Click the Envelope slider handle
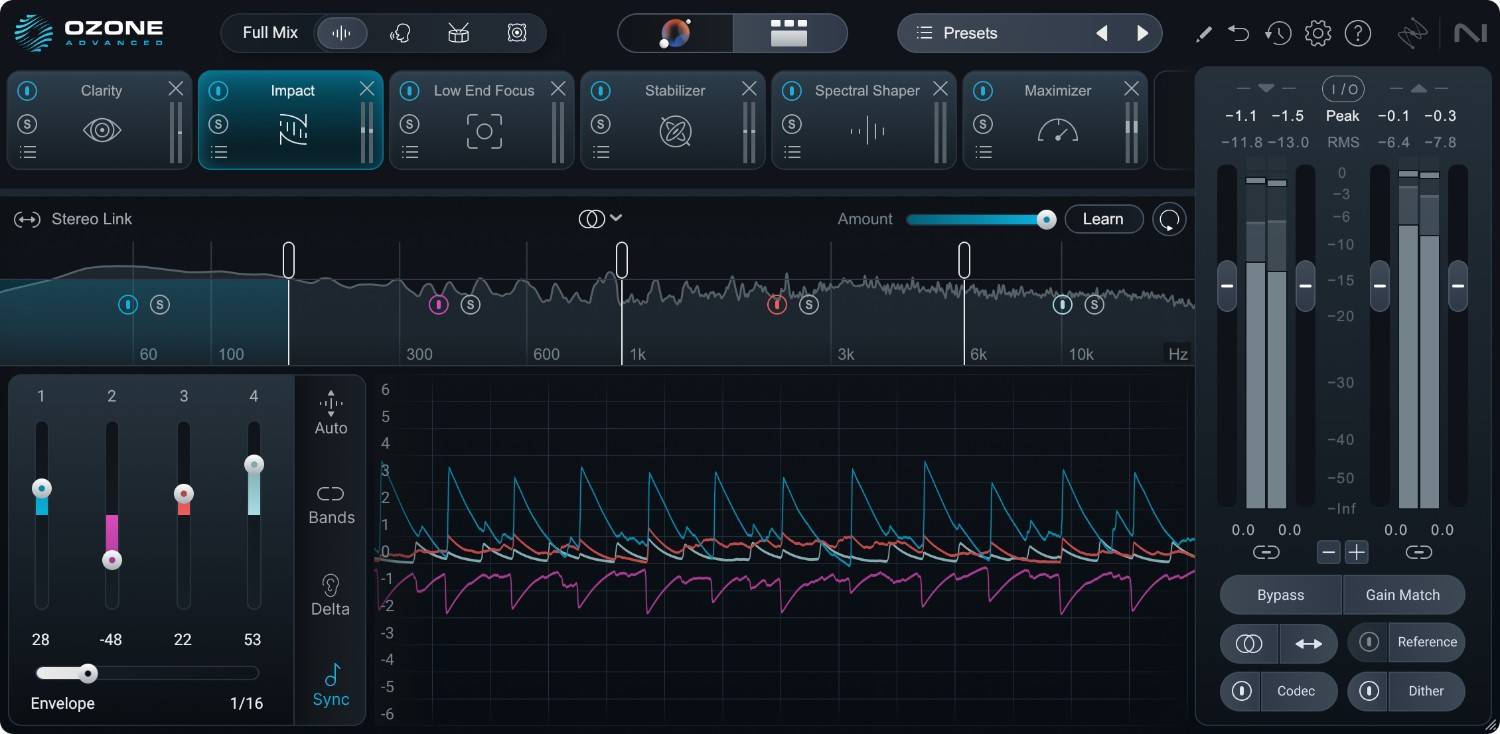1500x734 pixels. click(x=88, y=673)
